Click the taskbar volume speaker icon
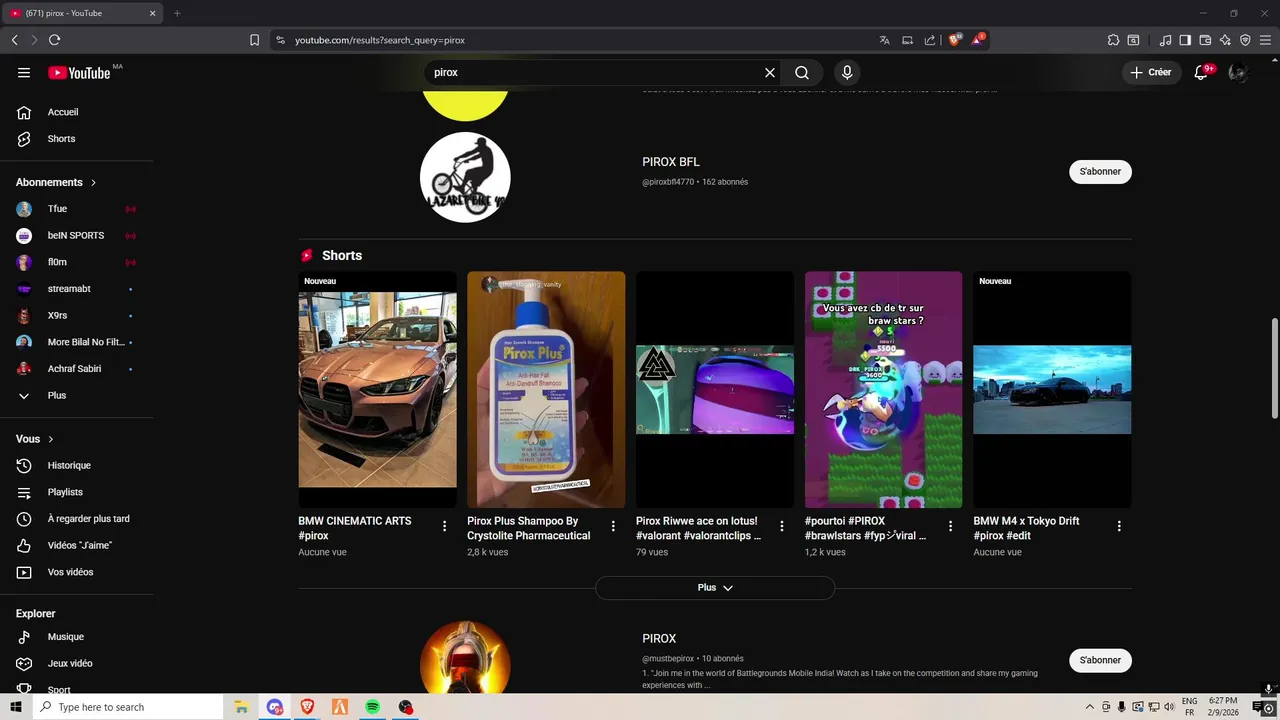The height and width of the screenshot is (720, 1280). [x=1169, y=707]
